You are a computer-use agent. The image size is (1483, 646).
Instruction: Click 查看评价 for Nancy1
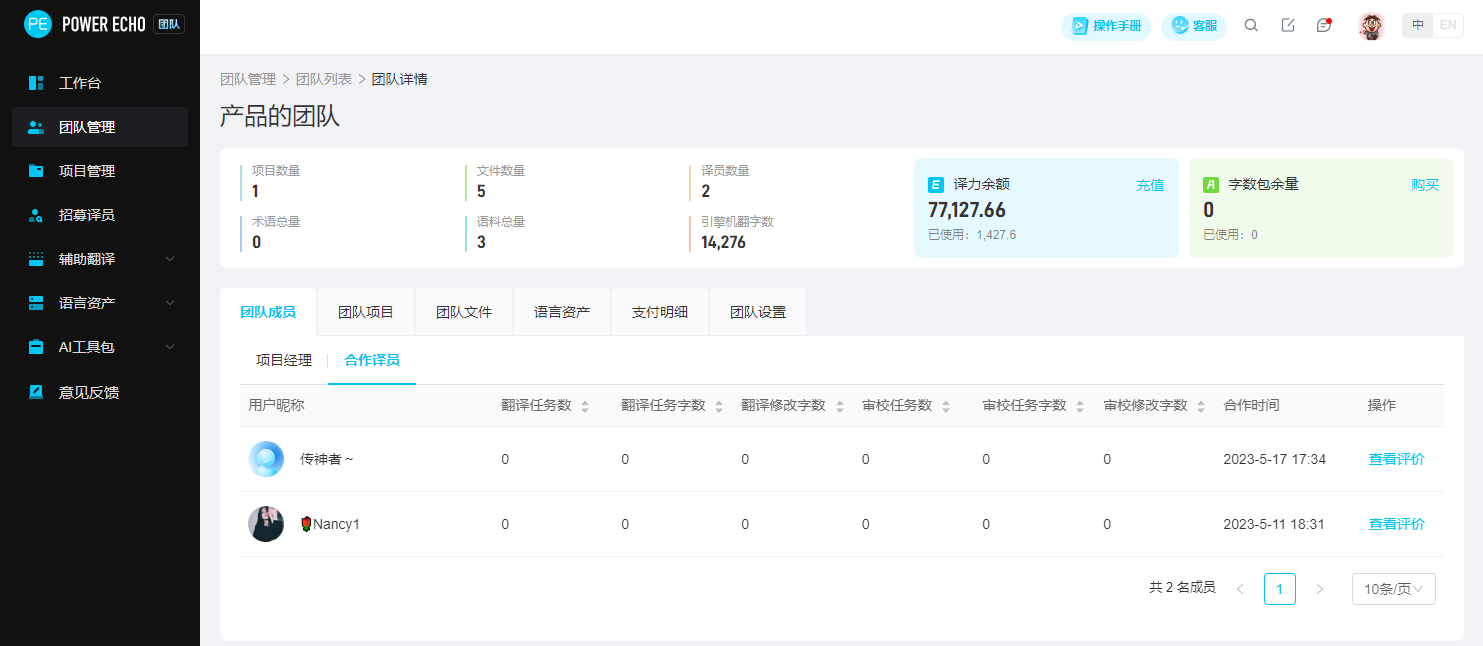[x=1395, y=524]
